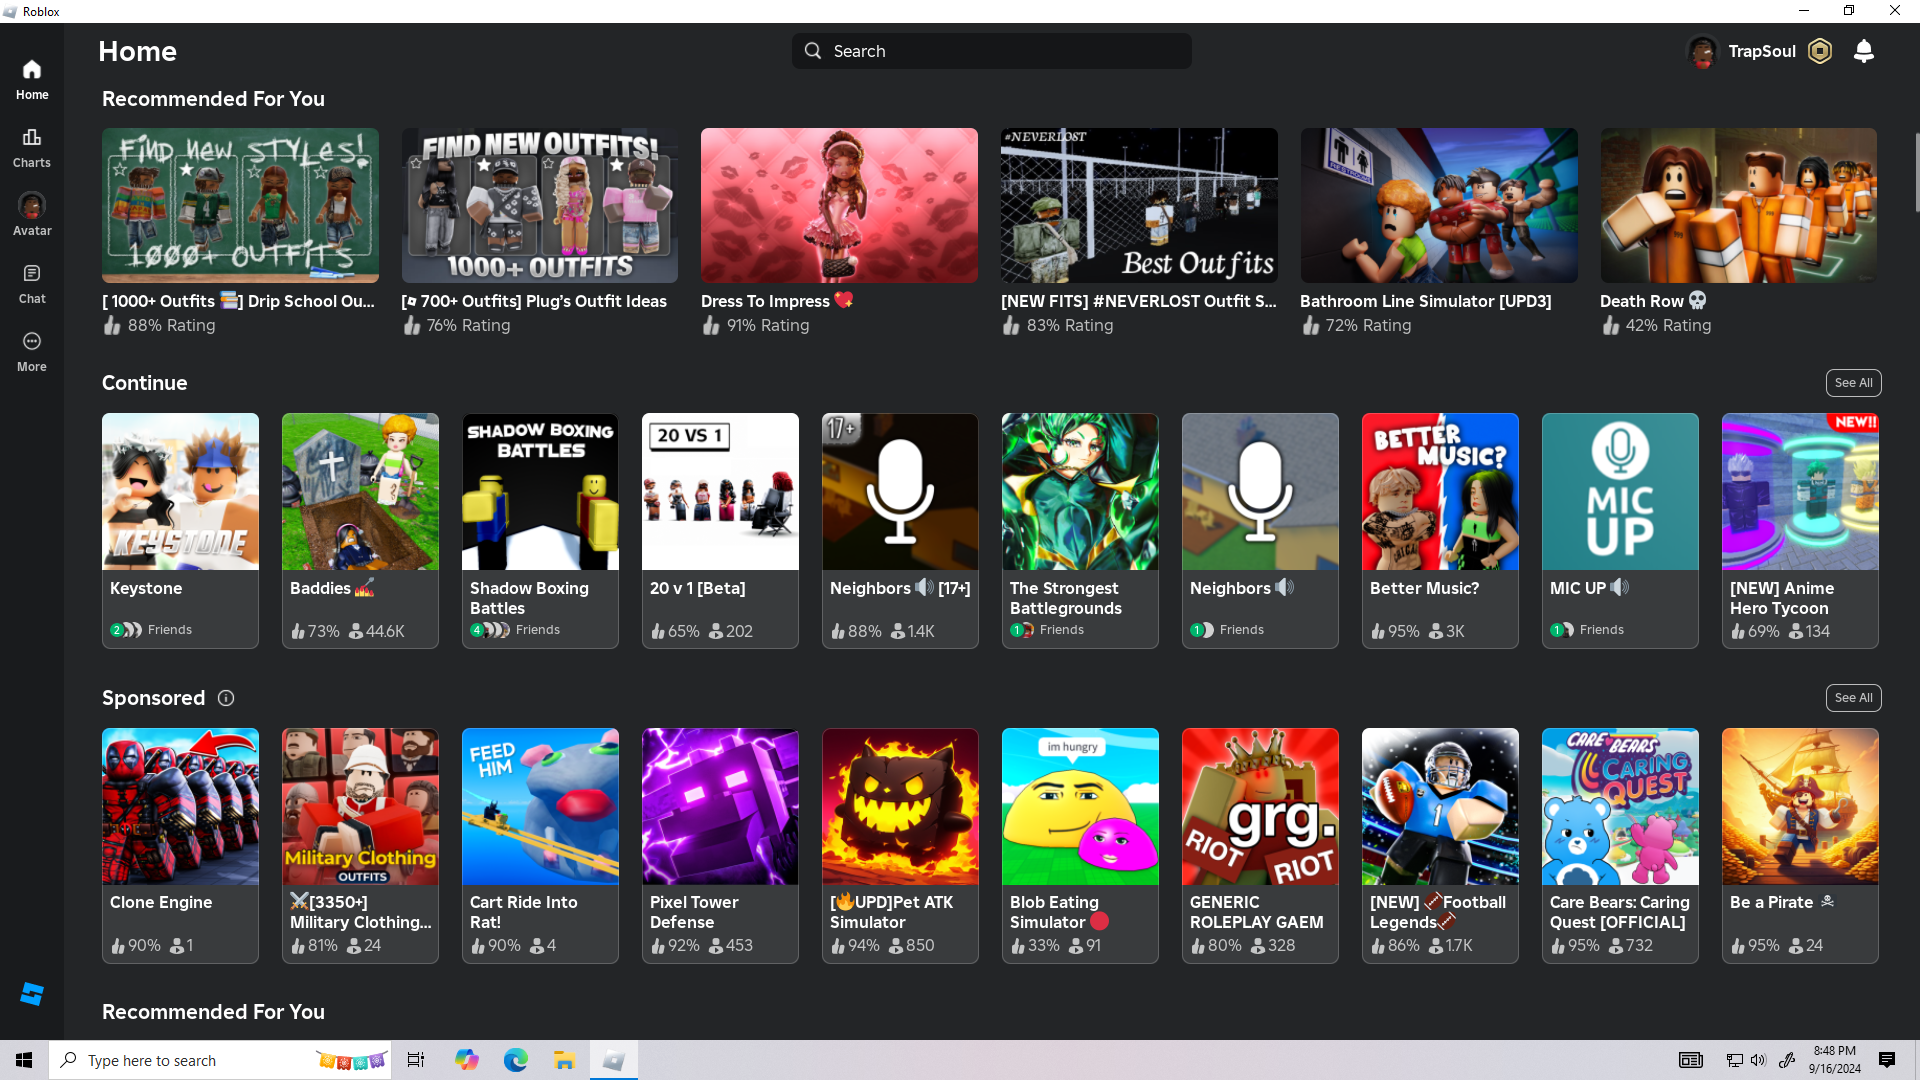1920x1080 pixels.
Task: Open Chat in the sidebar
Action: pos(32,283)
